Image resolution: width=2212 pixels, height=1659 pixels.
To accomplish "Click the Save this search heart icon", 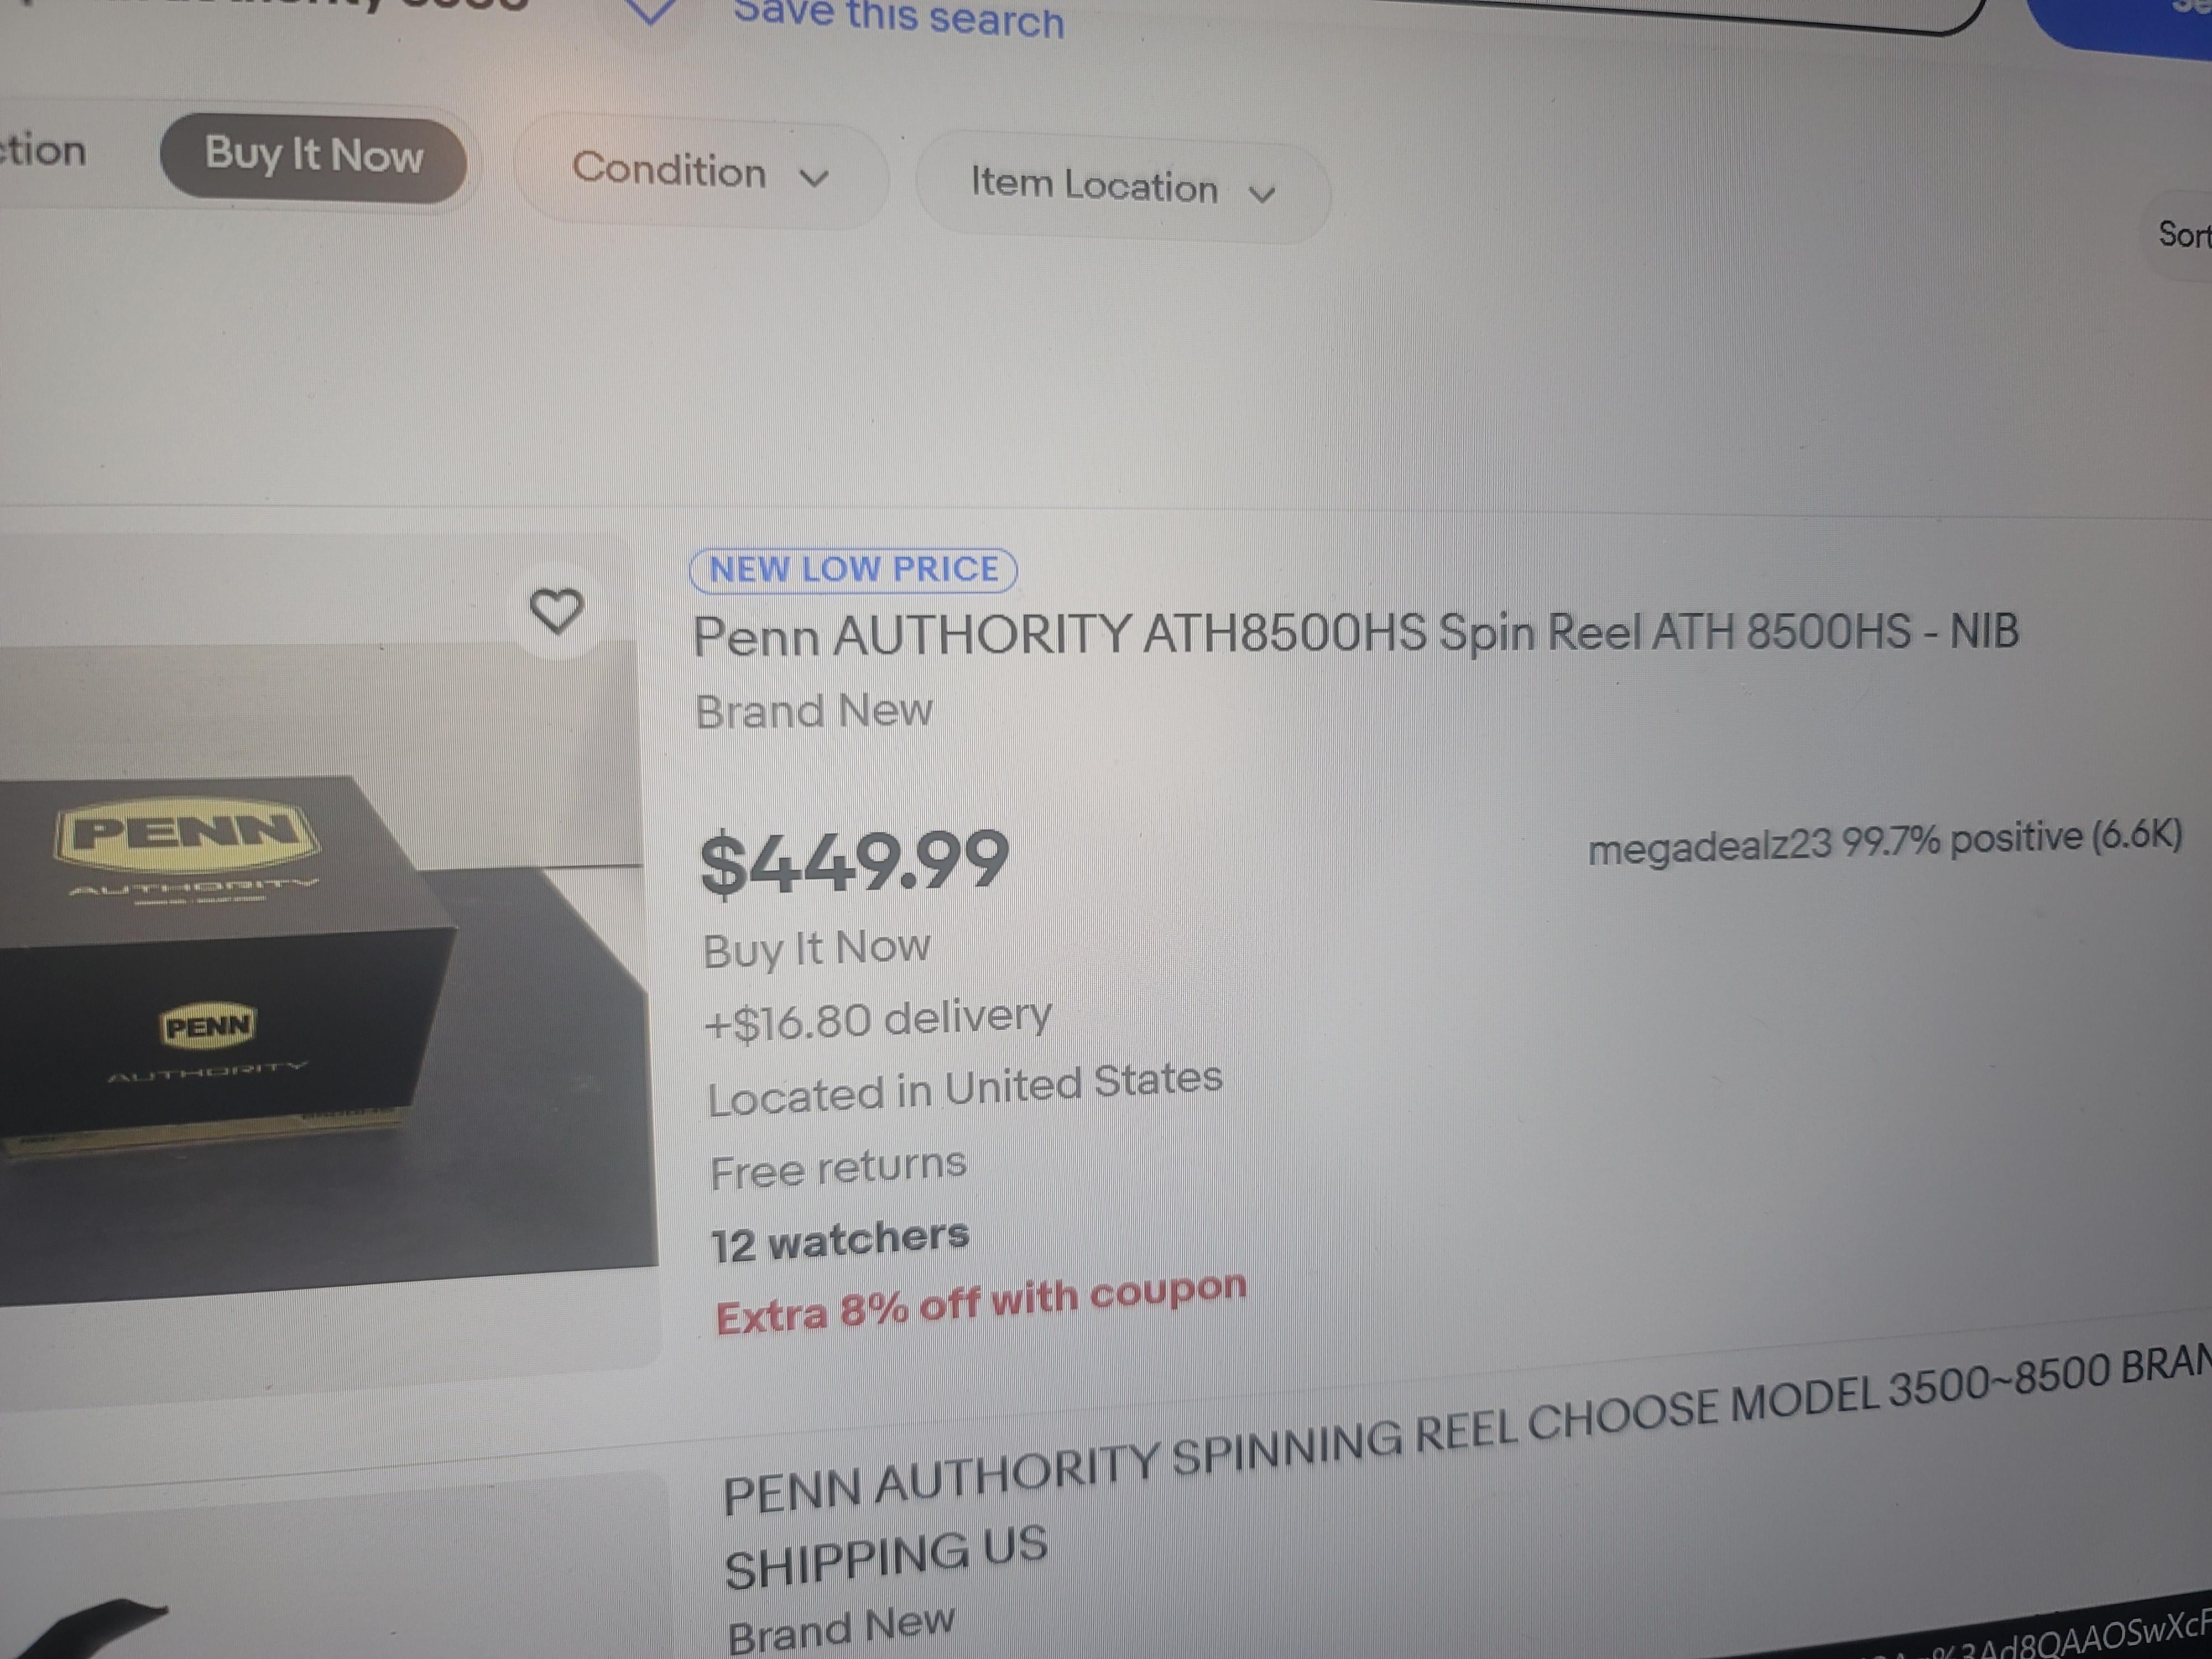I will pyautogui.click(x=651, y=11).
